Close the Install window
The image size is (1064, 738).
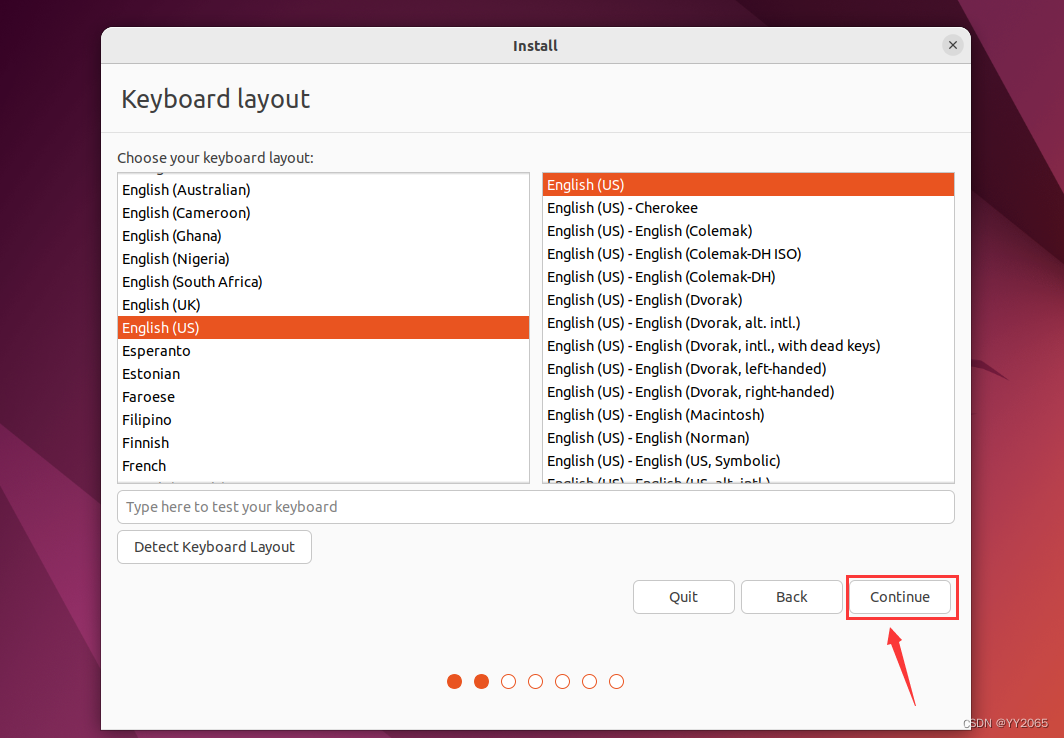tap(952, 45)
